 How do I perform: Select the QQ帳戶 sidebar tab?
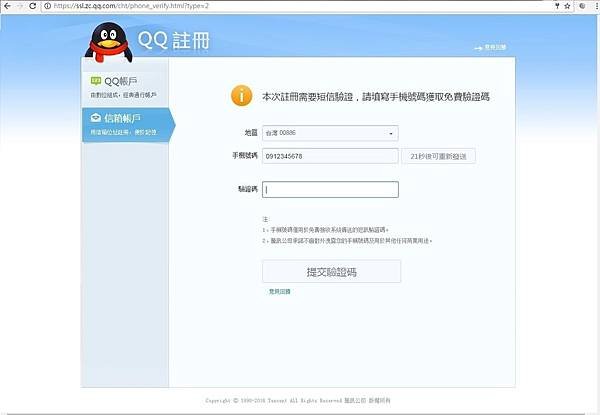[x=125, y=86]
